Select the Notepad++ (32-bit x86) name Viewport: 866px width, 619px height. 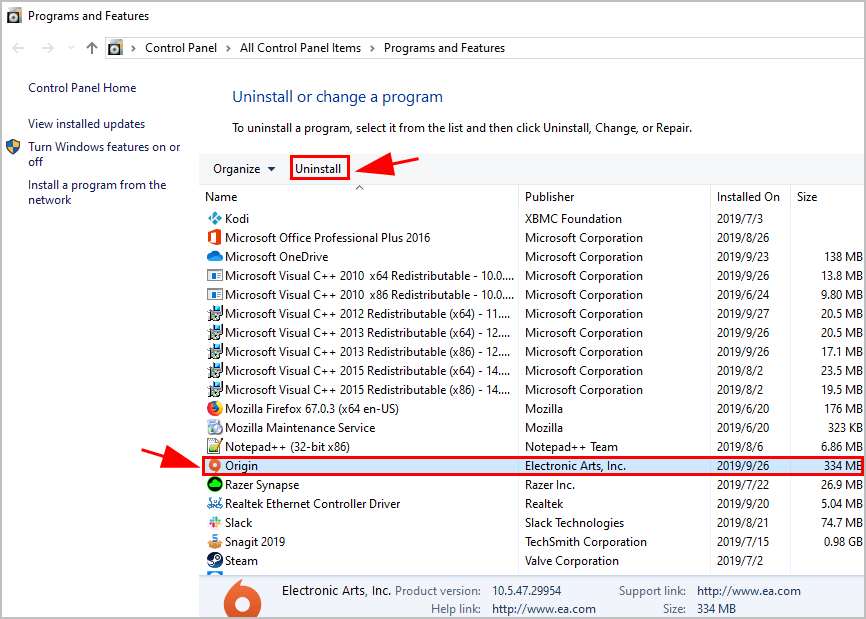(x=287, y=447)
